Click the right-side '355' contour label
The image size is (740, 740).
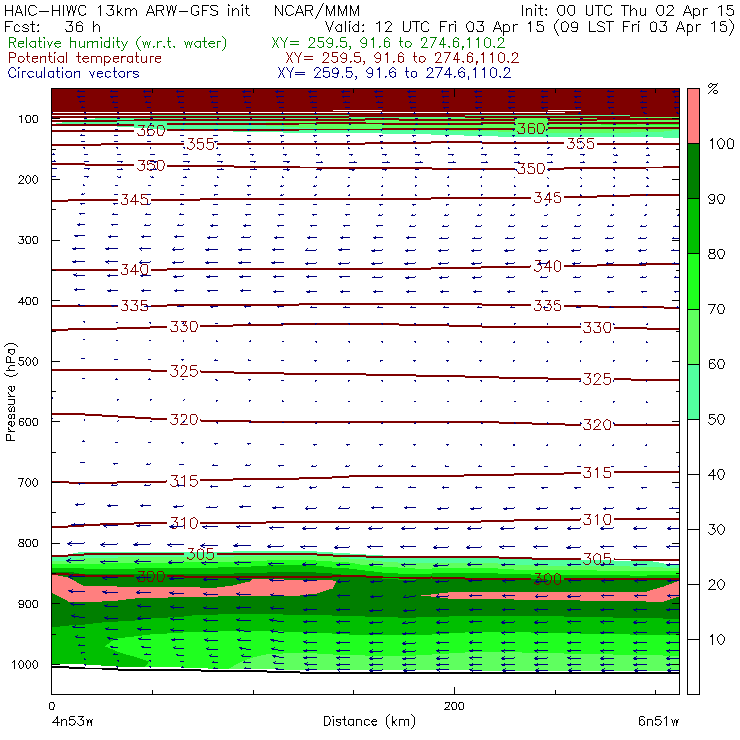[x=580, y=143]
